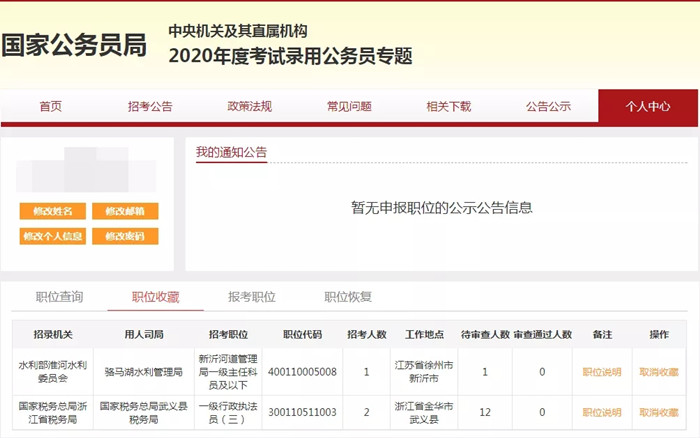Click the 待审查人数 value 12
Viewport: 700px width, 438px height.
coord(485,412)
